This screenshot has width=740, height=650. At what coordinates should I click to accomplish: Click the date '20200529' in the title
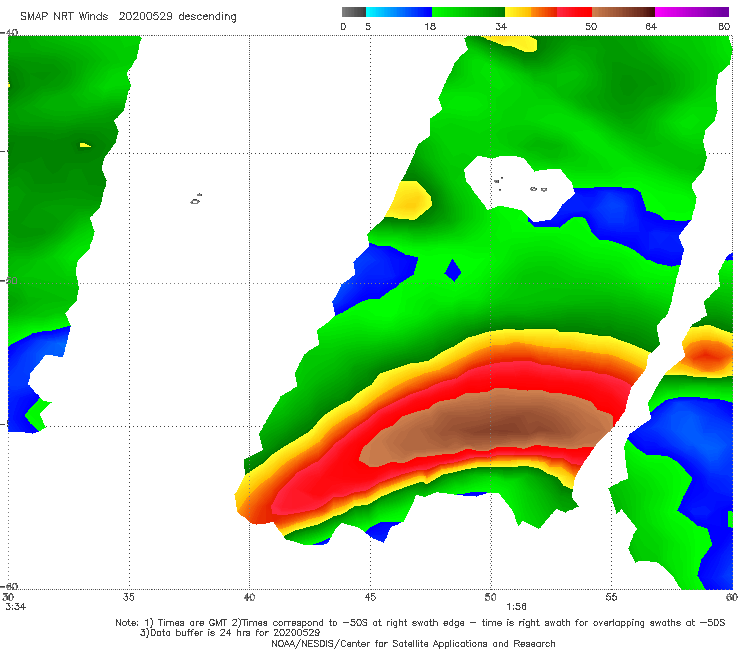[145, 17]
